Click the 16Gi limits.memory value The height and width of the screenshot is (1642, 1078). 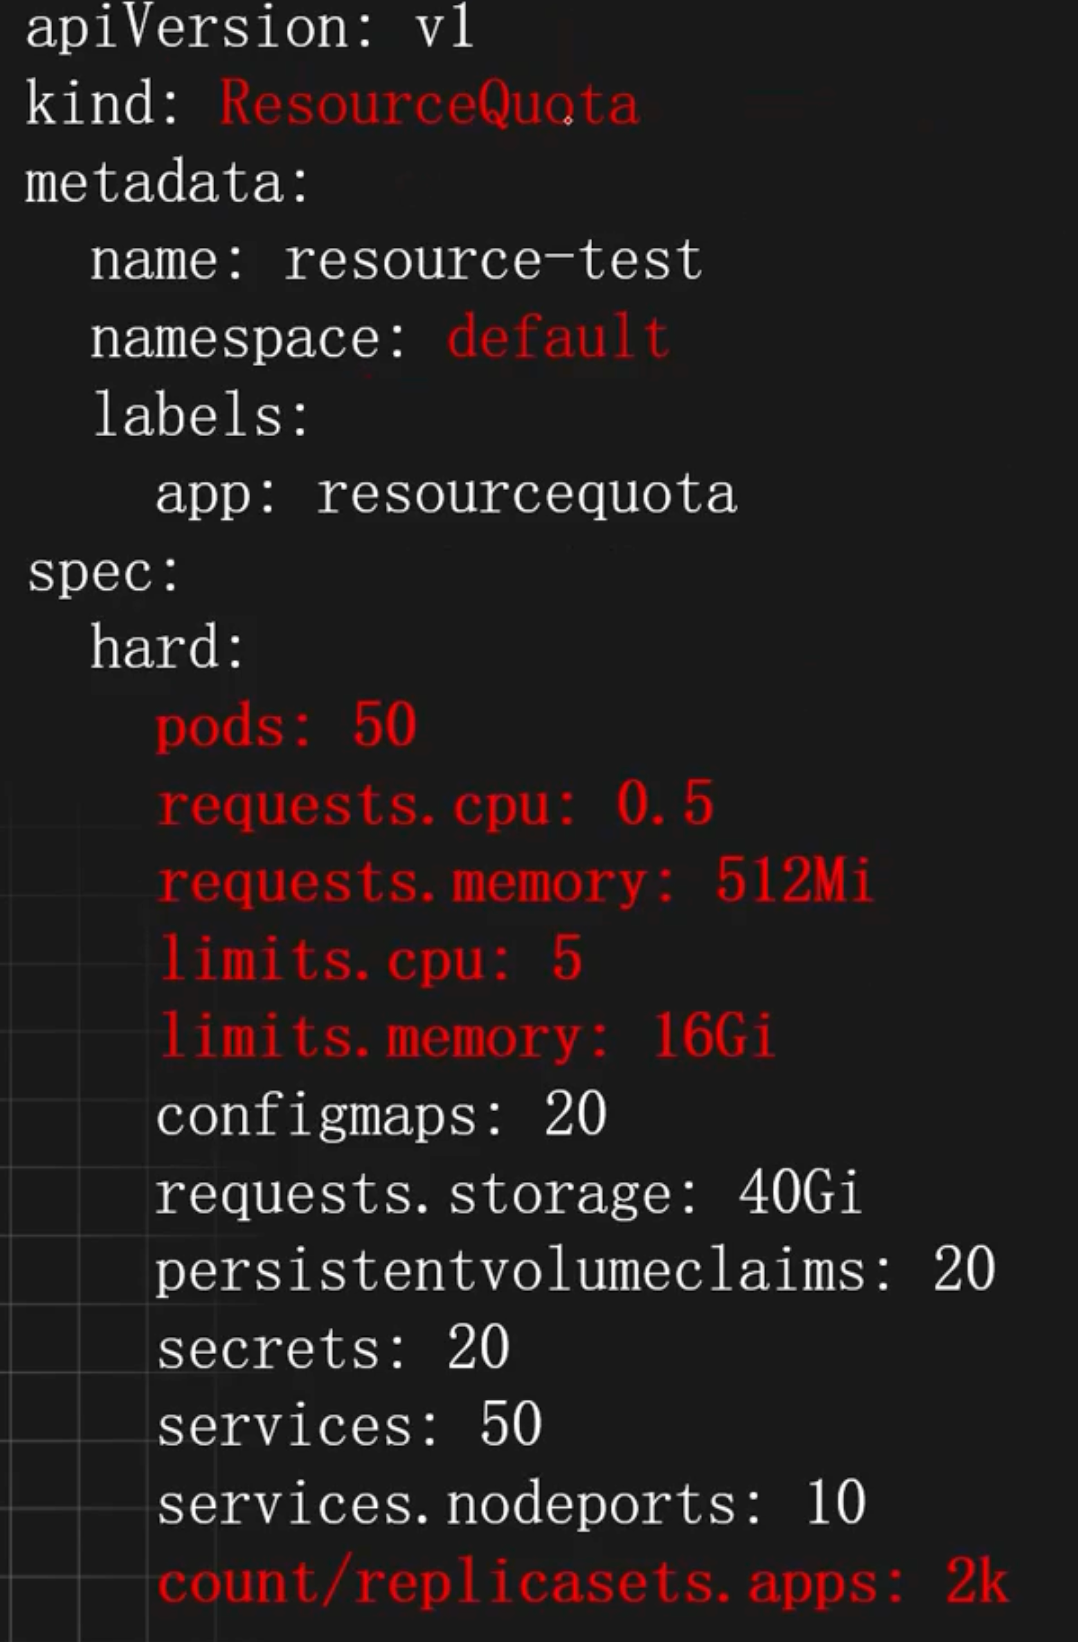coord(713,1037)
